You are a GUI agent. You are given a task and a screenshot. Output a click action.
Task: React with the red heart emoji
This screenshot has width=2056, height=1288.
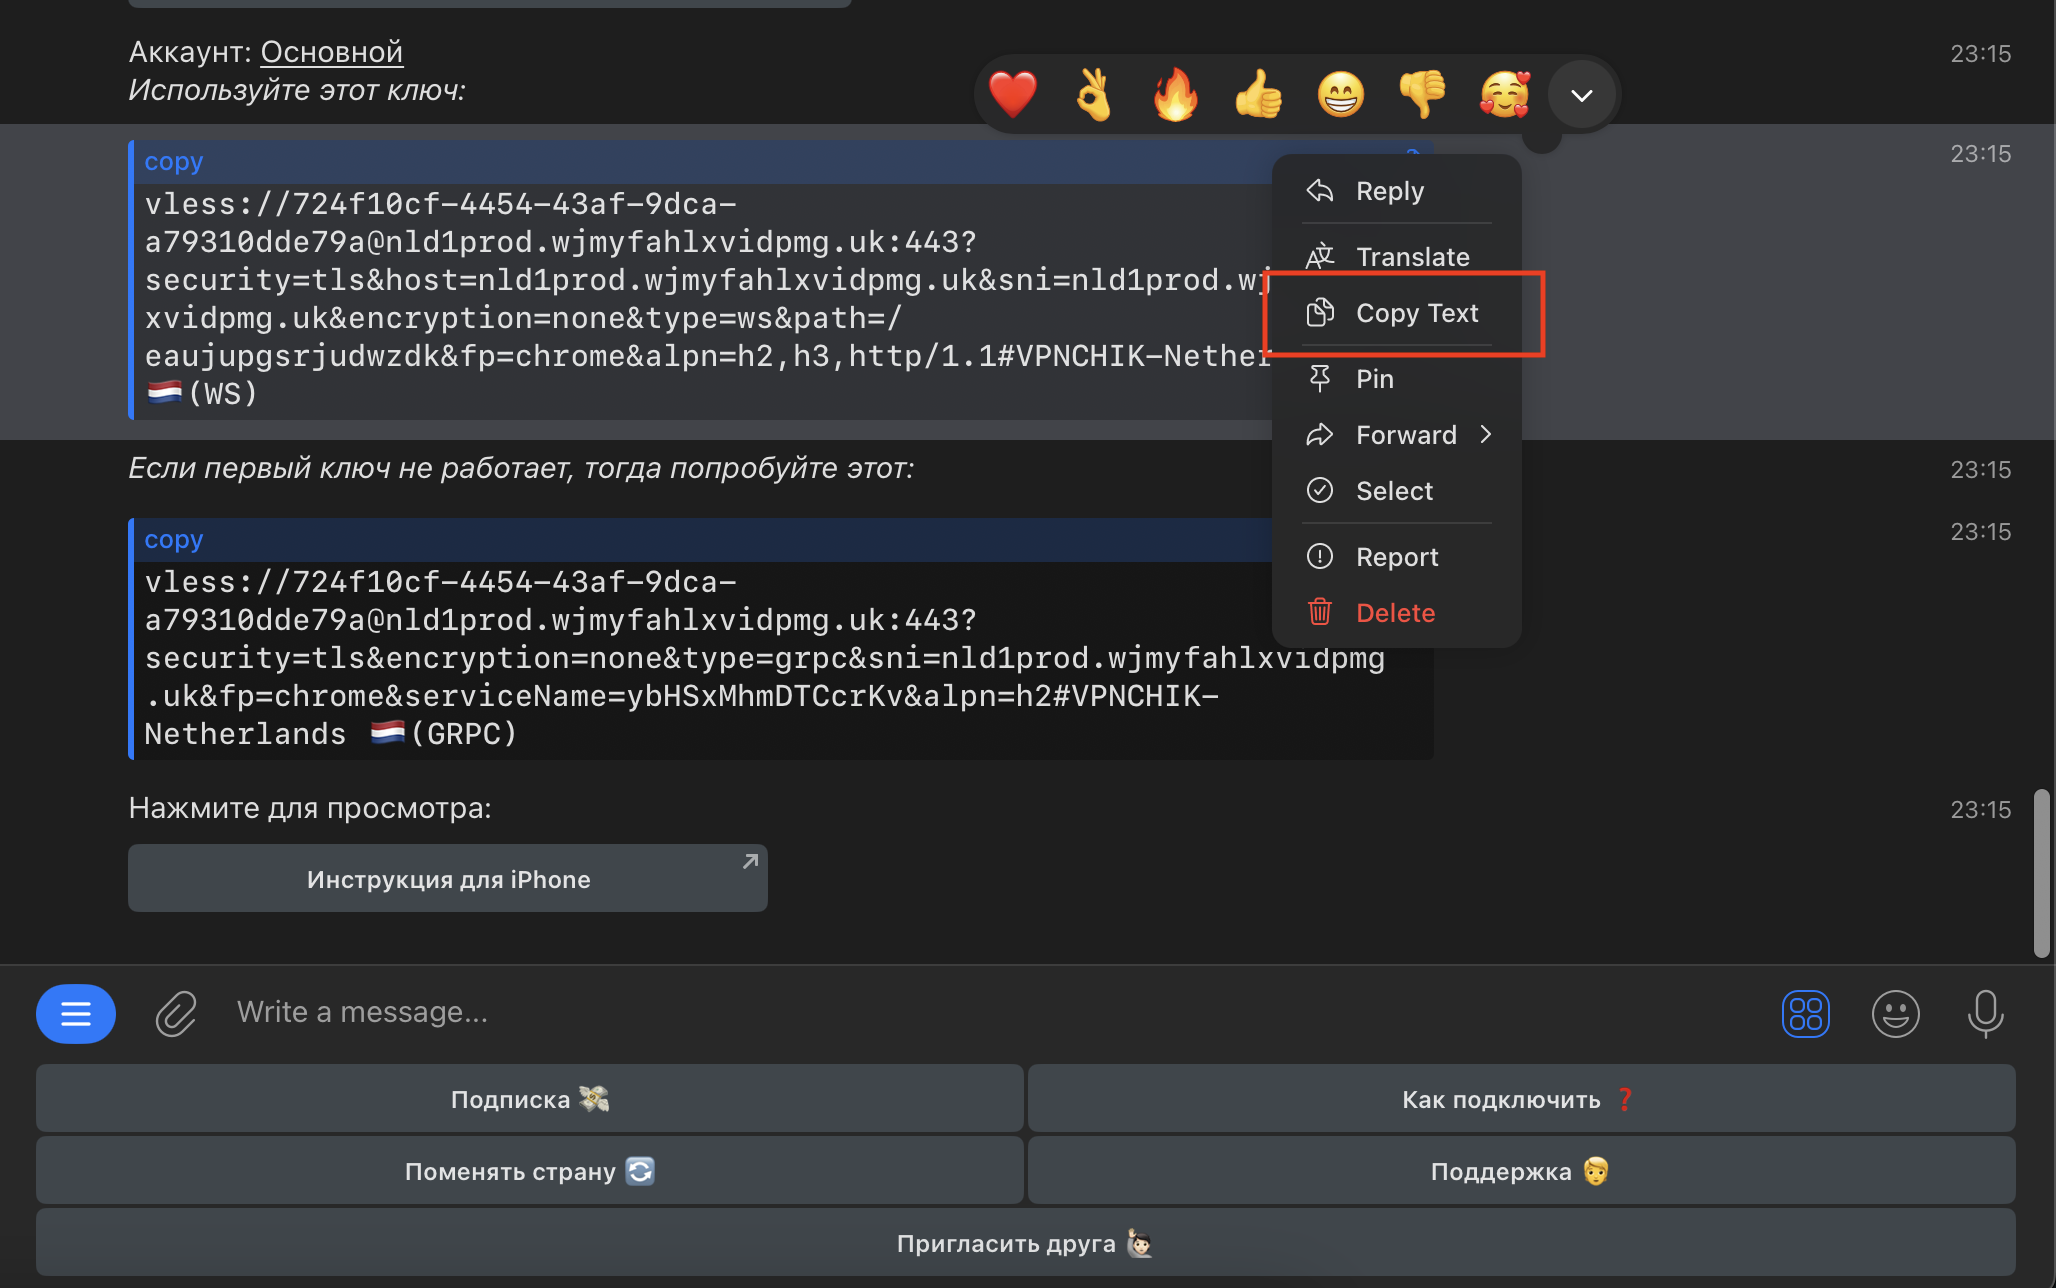1012,95
